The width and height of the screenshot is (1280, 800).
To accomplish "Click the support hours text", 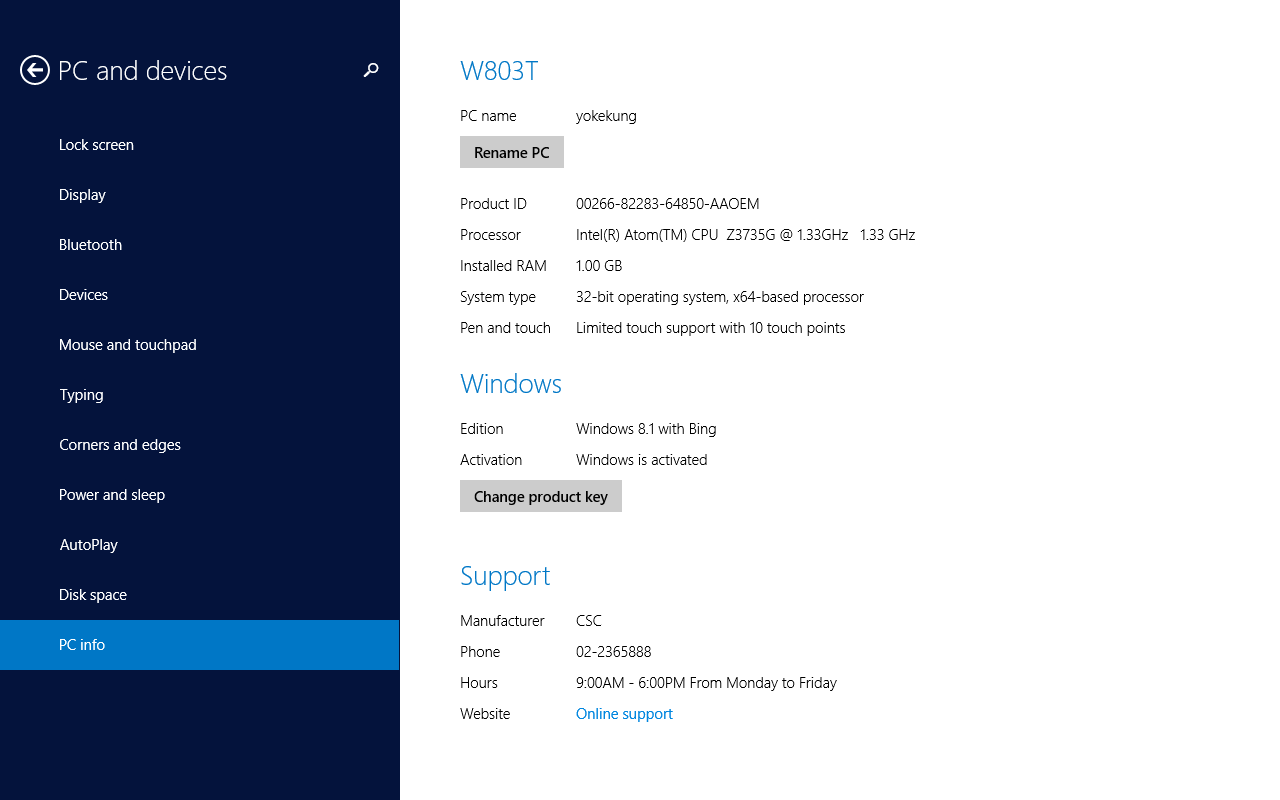I will coord(706,683).
